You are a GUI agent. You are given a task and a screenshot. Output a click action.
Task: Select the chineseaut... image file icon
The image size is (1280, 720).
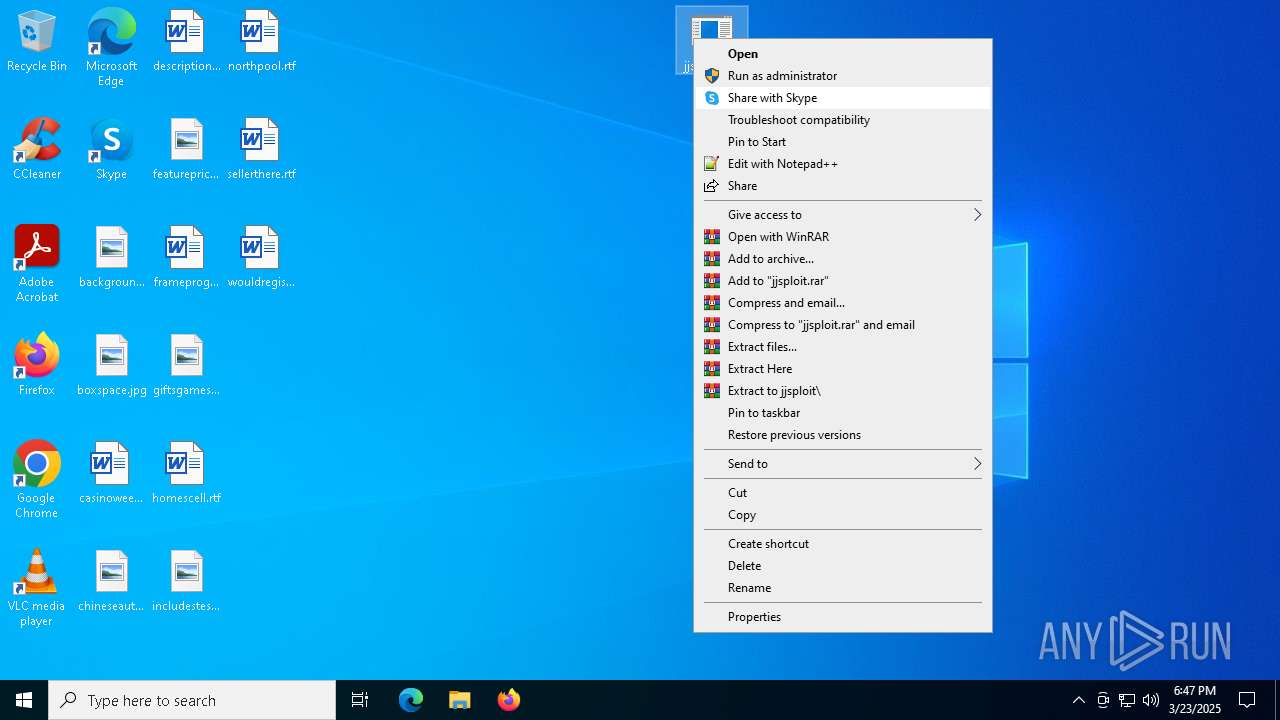(112, 582)
